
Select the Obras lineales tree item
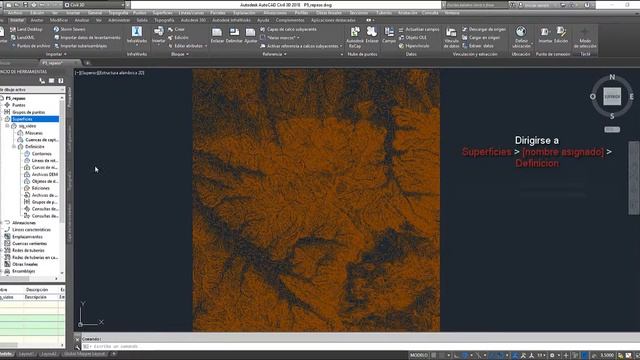pos(25,264)
